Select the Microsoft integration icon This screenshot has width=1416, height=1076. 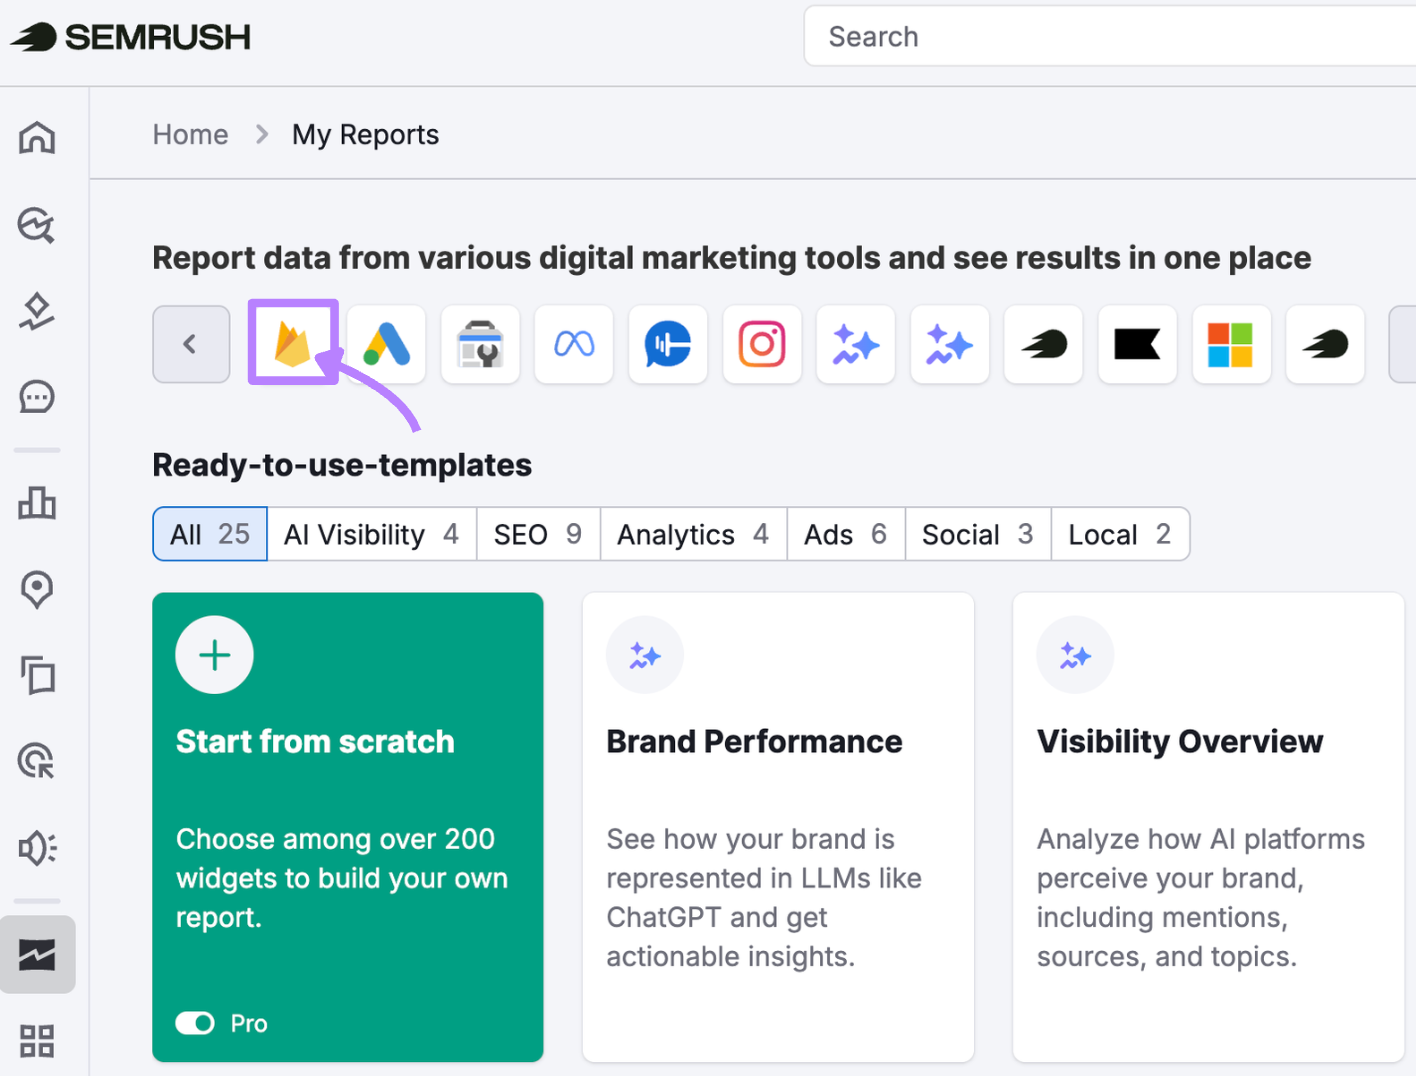click(x=1231, y=344)
